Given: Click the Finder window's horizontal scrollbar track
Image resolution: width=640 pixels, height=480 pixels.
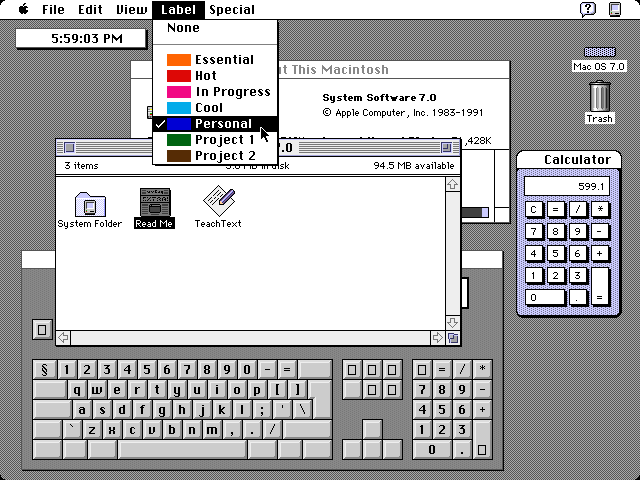Looking at the screenshot, I should (x=251, y=338).
